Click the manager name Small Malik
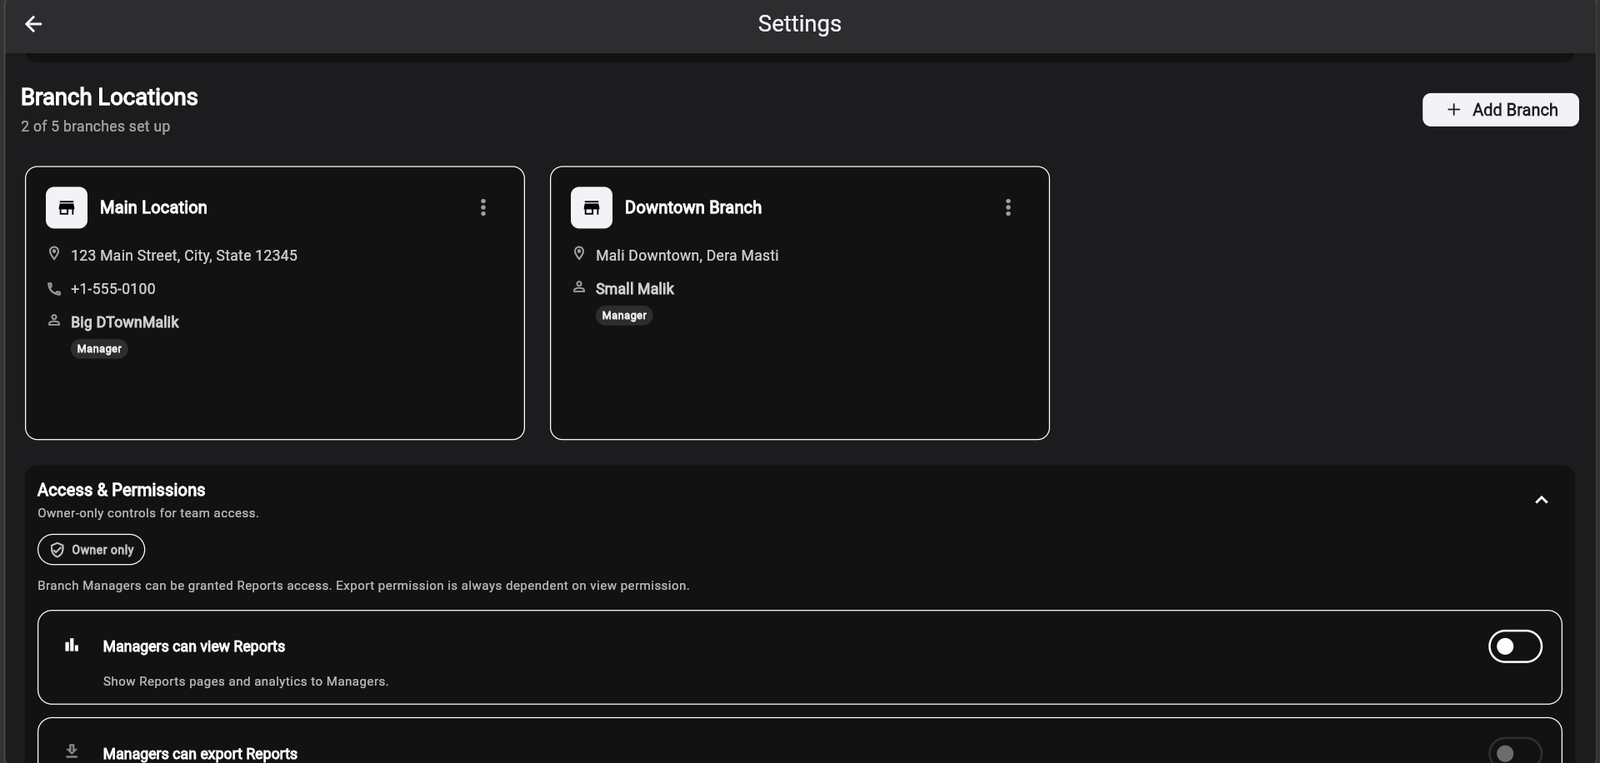 coord(635,289)
